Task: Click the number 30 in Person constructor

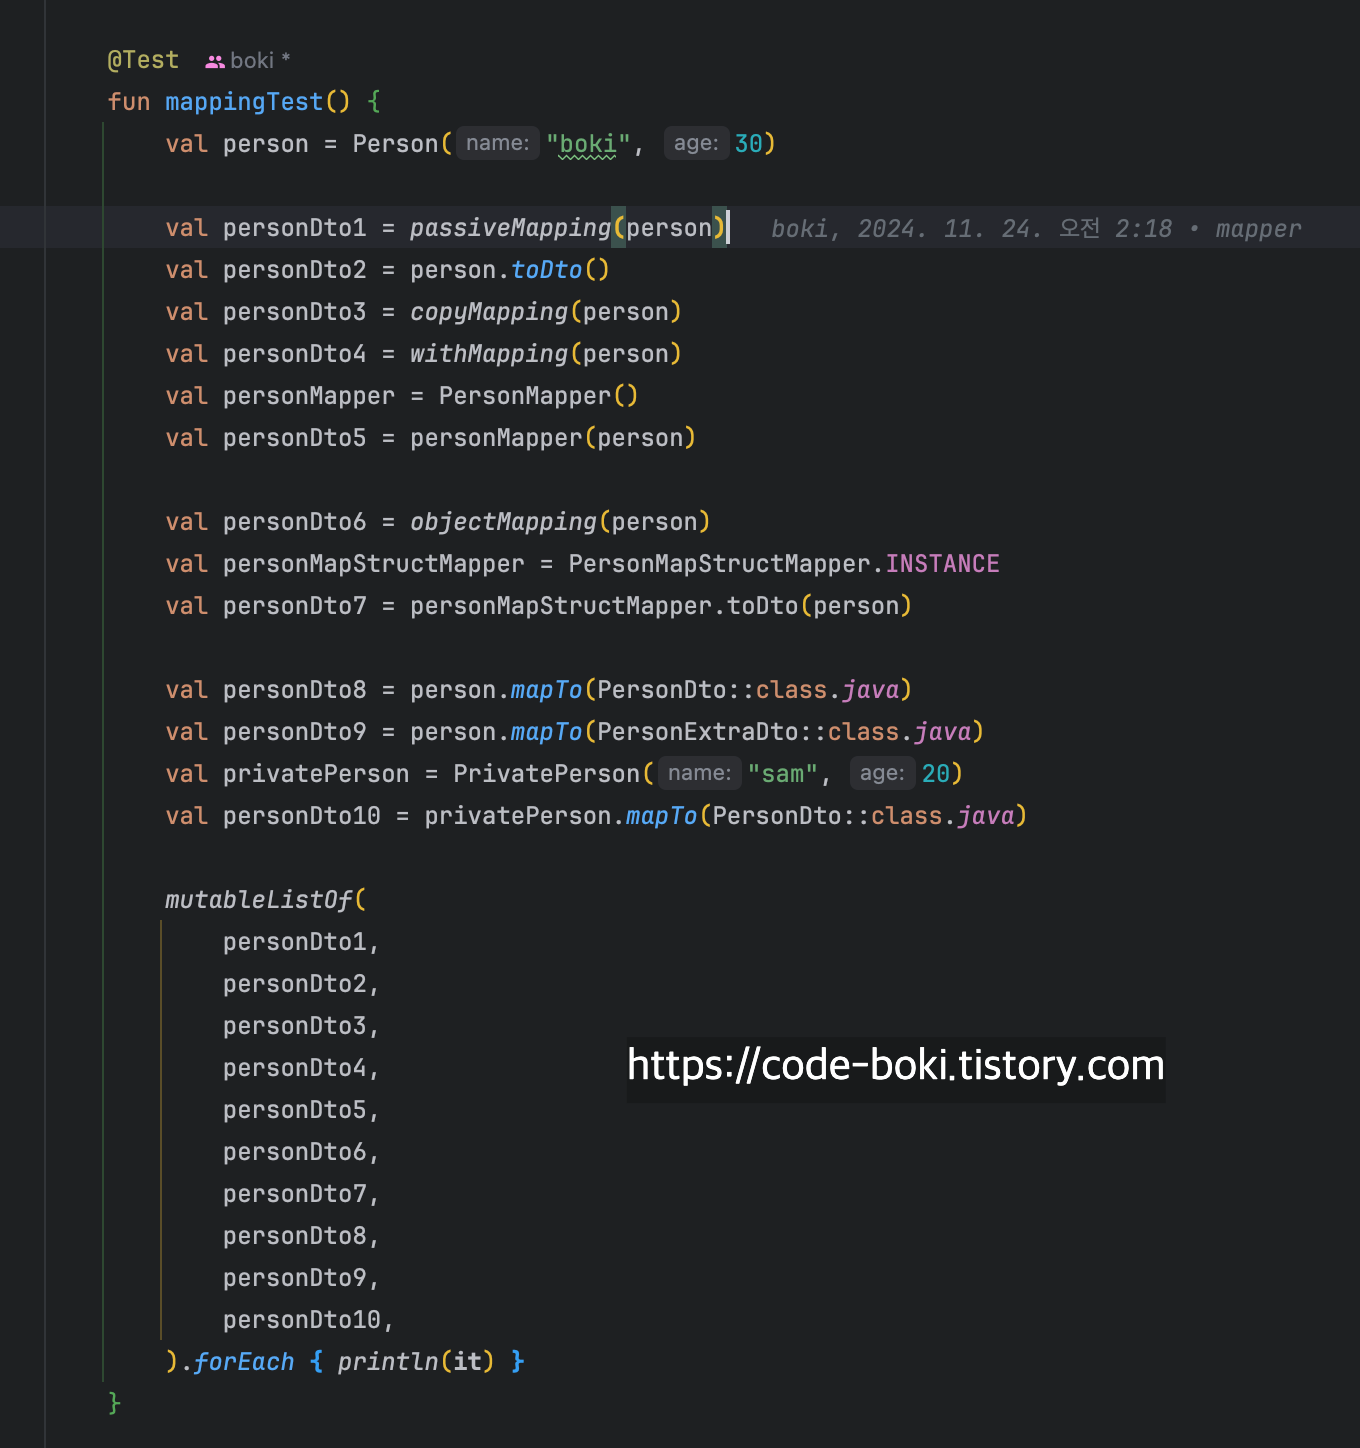Action: [748, 144]
